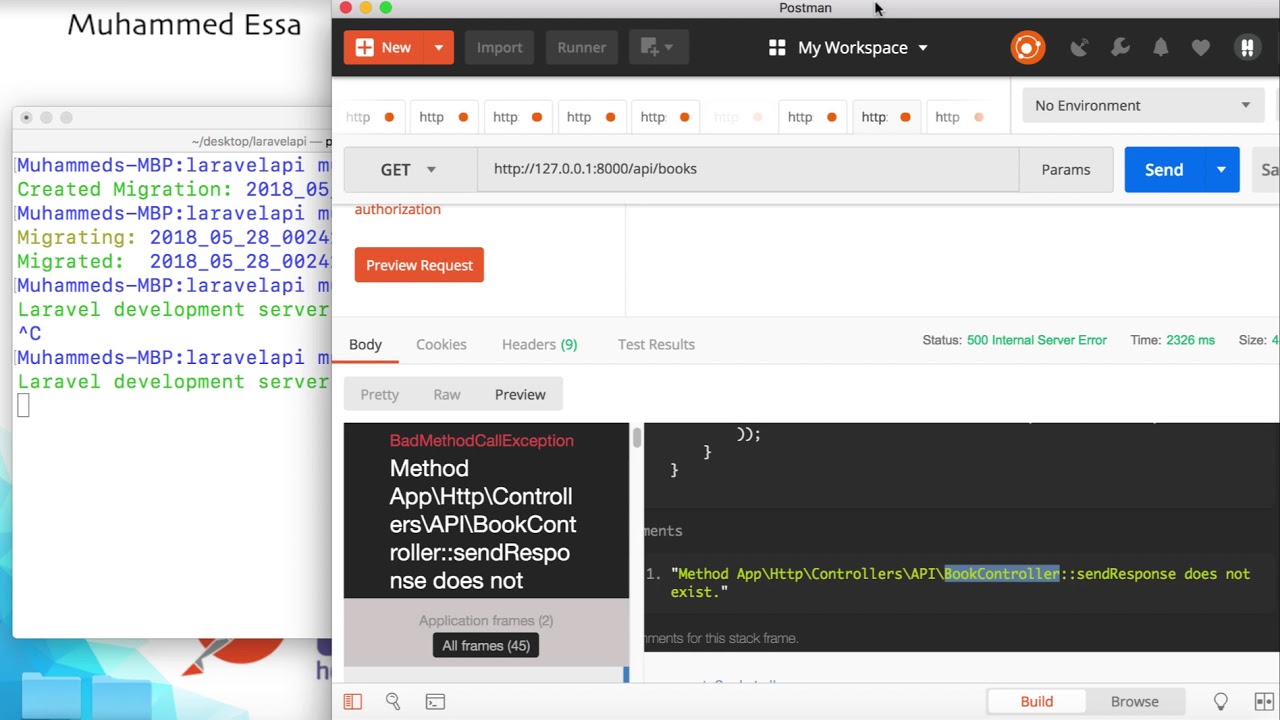Click the plus icon on New button
Viewport: 1280px width, 720px height.
pos(364,47)
